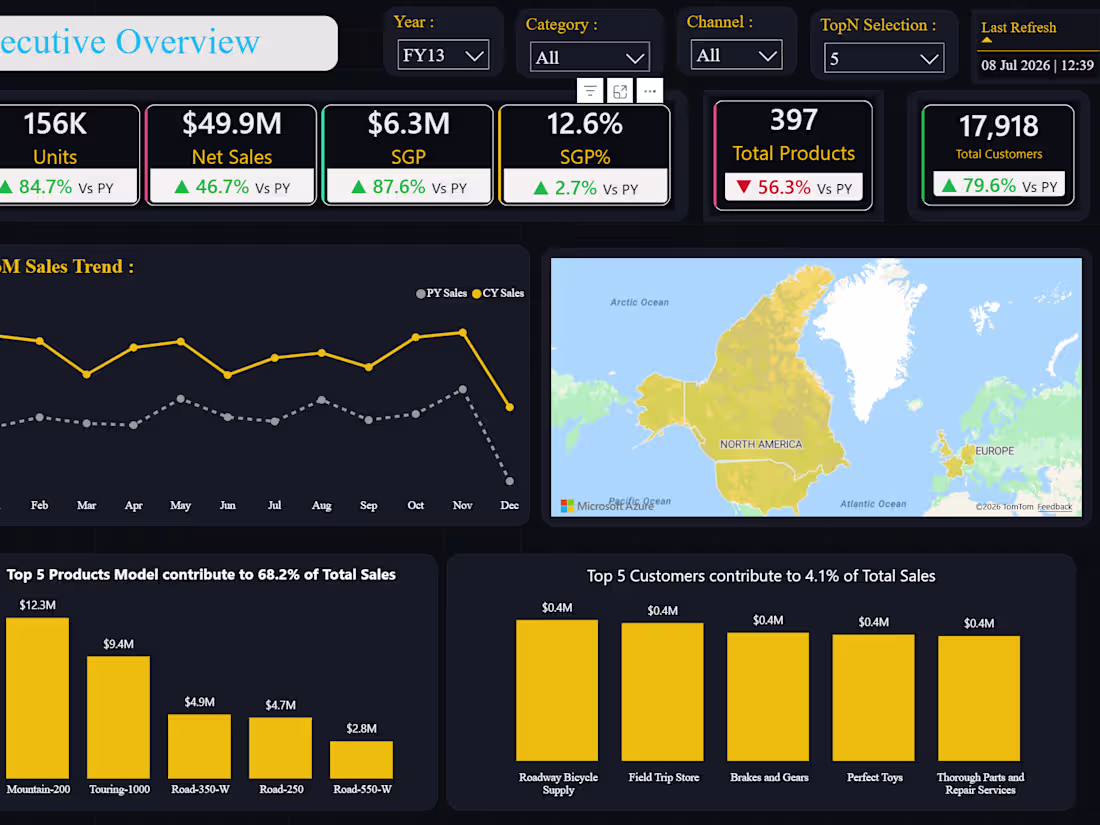Image resolution: width=1100 pixels, height=825 pixels.
Task: Select the 12.6% SGP% card
Action: pyautogui.click(x=585, y=155)
